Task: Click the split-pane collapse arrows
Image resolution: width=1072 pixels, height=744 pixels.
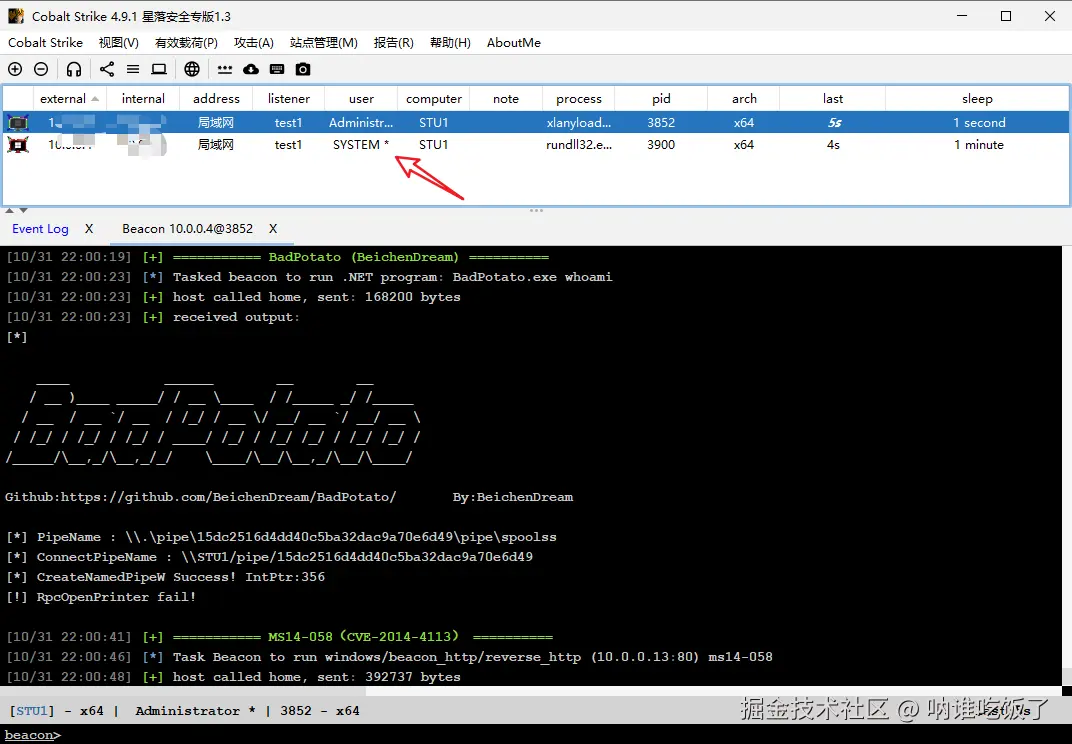Action: 16,211
